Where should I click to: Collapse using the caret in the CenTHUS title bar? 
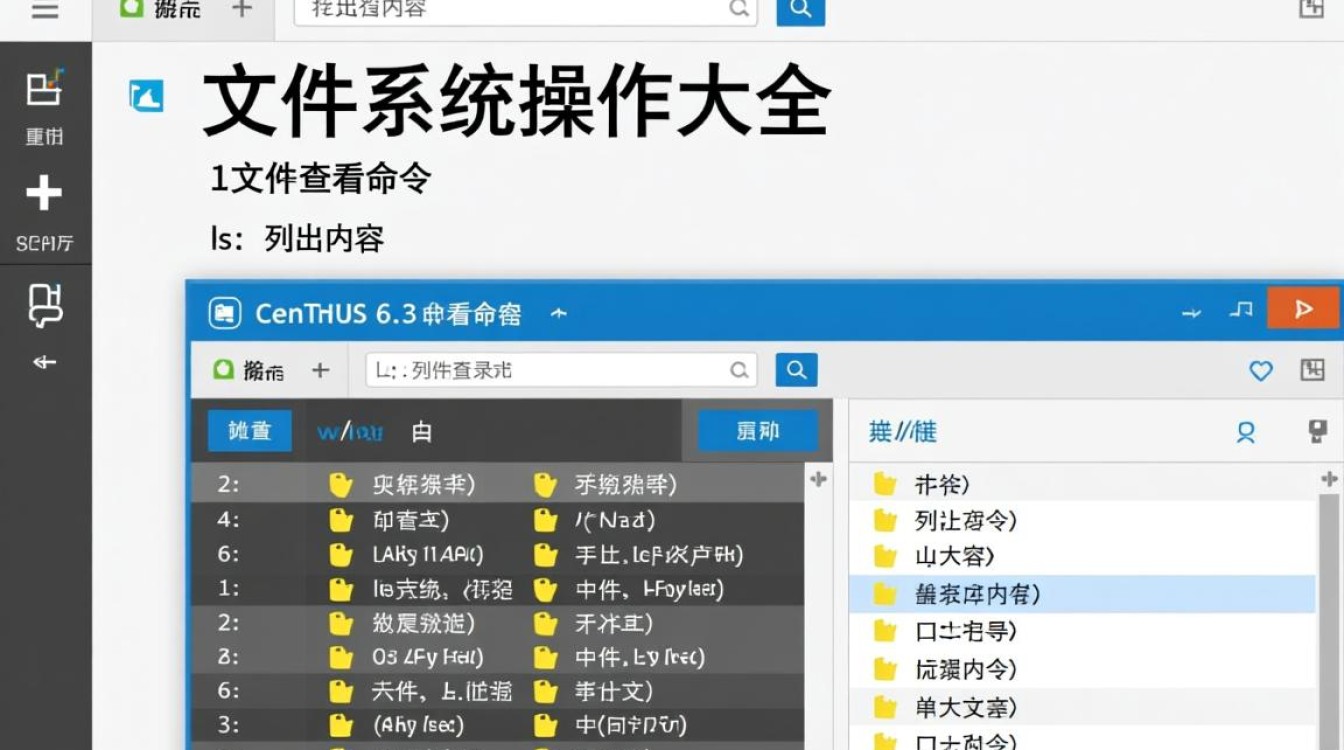pyautogui.click(x=559, y=313)
